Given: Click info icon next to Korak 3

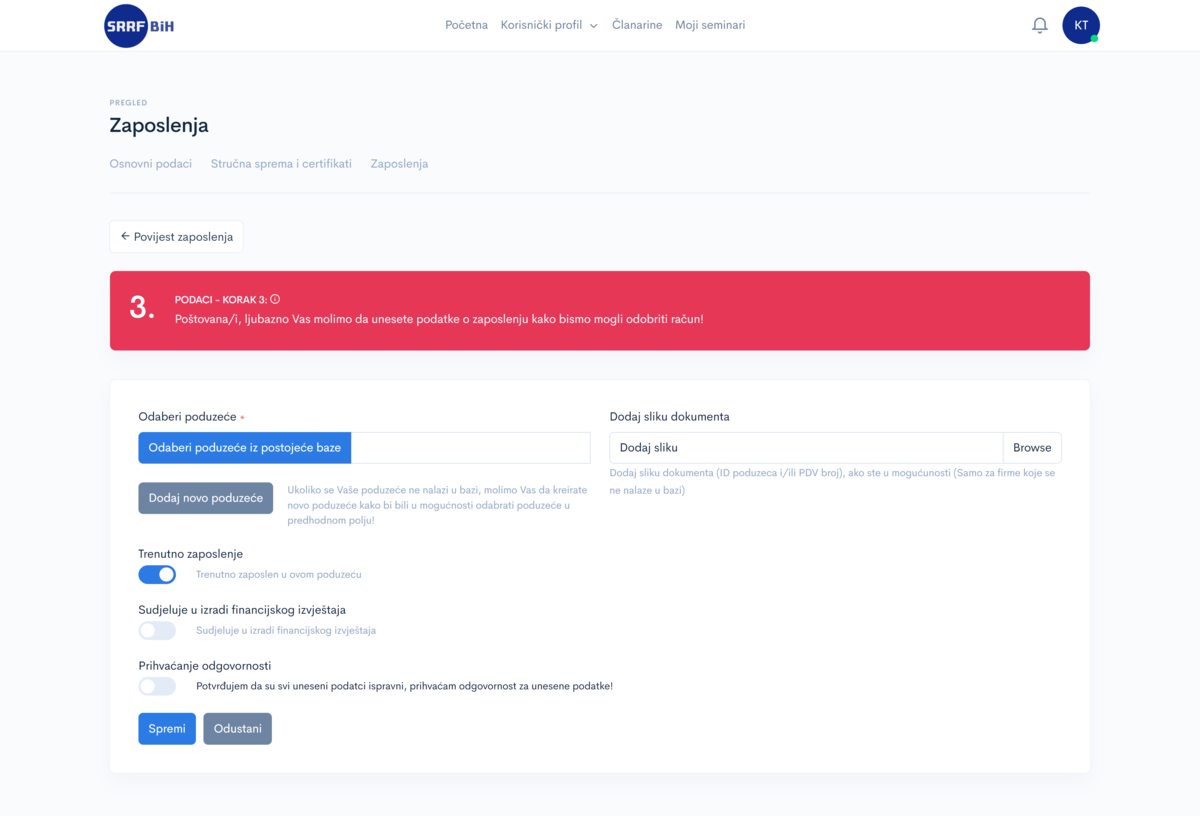Looking at the screenshot, I should tap(275, 299).
